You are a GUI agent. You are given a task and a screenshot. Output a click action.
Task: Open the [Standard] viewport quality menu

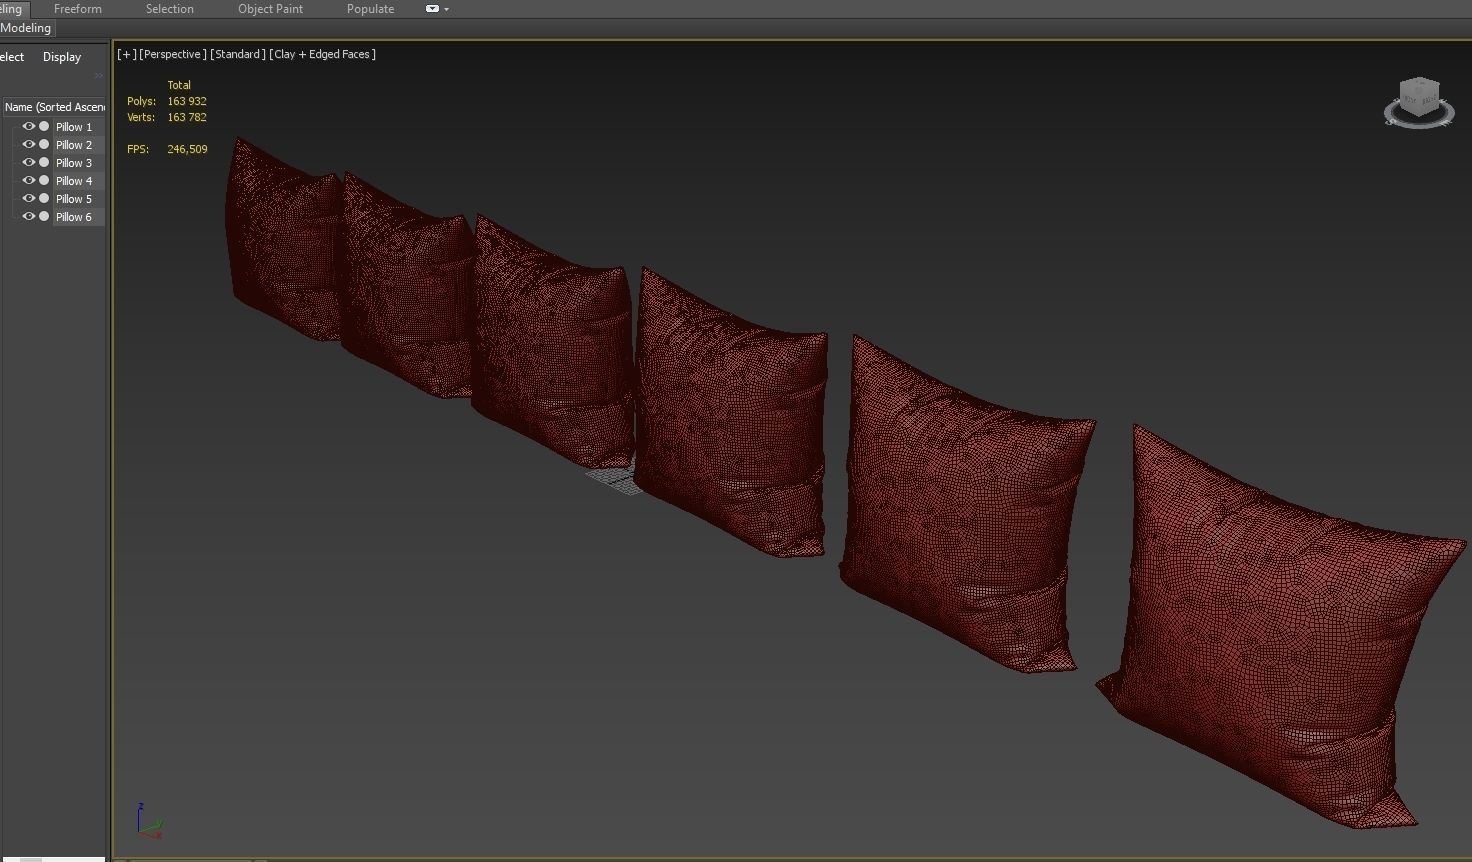click(x=238, y=54)
